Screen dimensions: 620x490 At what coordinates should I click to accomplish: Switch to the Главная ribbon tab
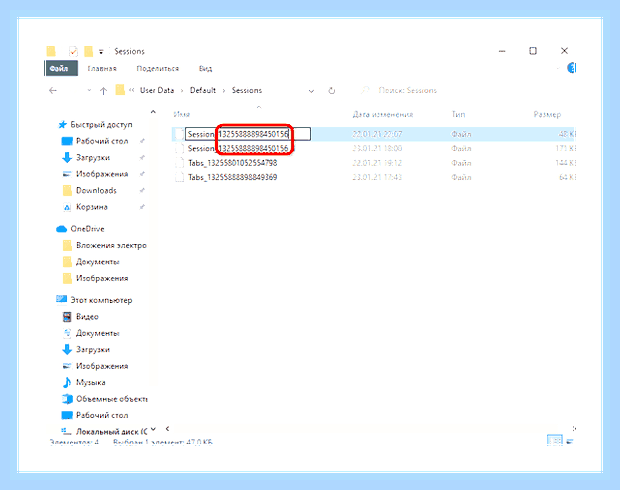point(102,68)
